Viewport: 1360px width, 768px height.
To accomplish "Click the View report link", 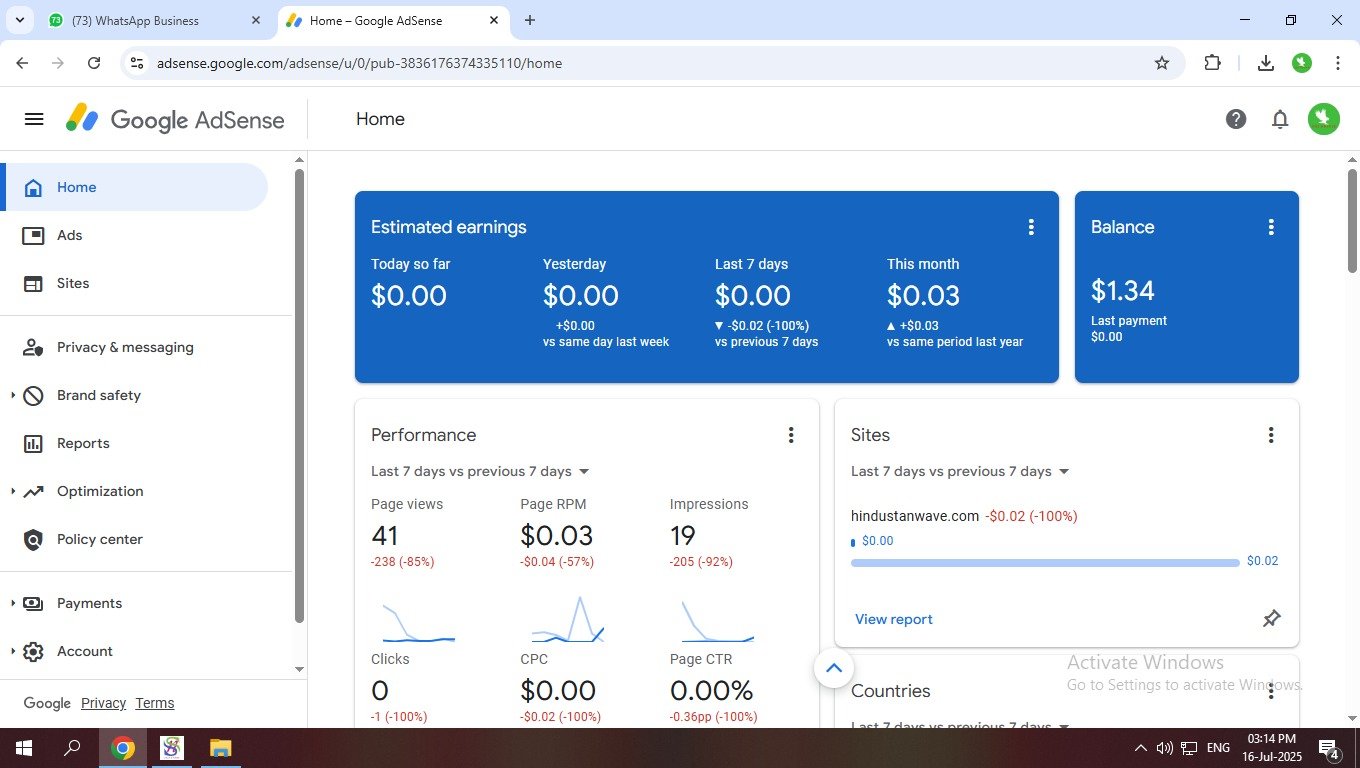I will 894,619.
